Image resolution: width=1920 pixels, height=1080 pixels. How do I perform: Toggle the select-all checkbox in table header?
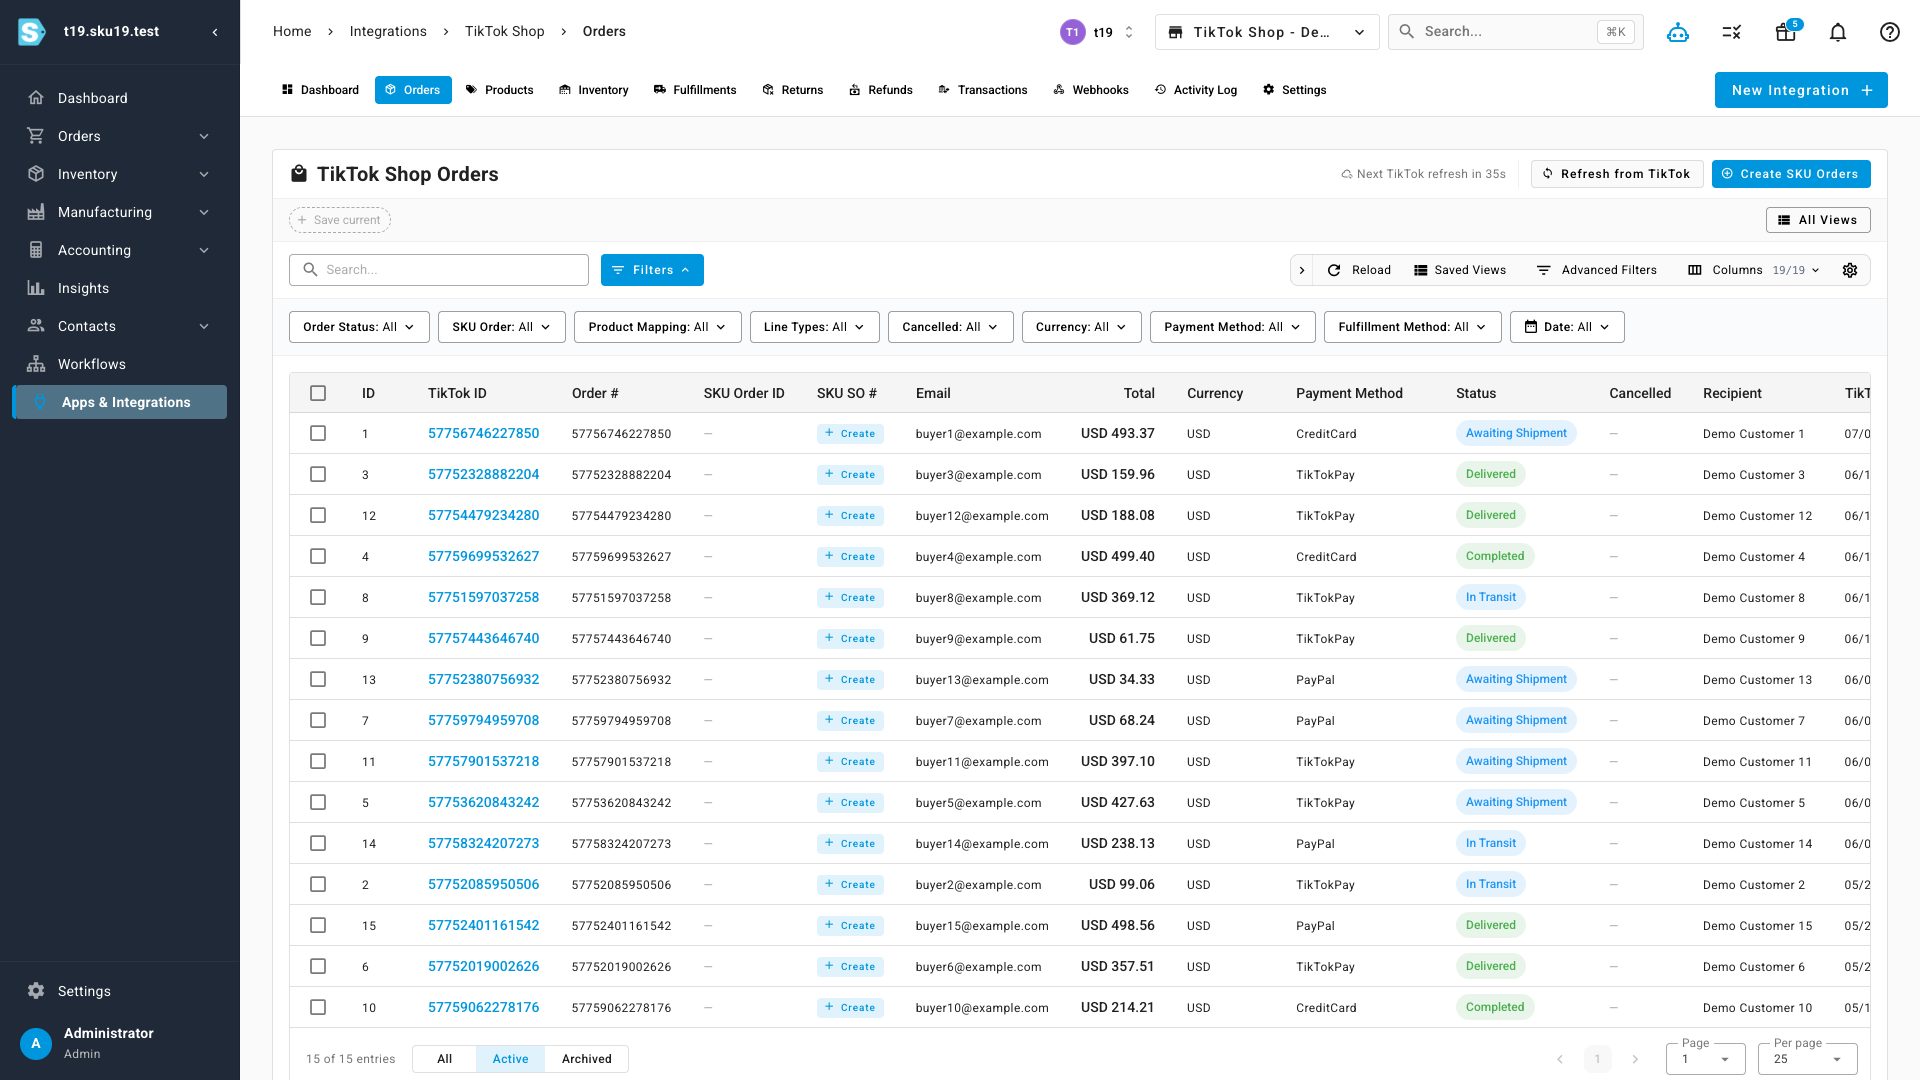318,393
